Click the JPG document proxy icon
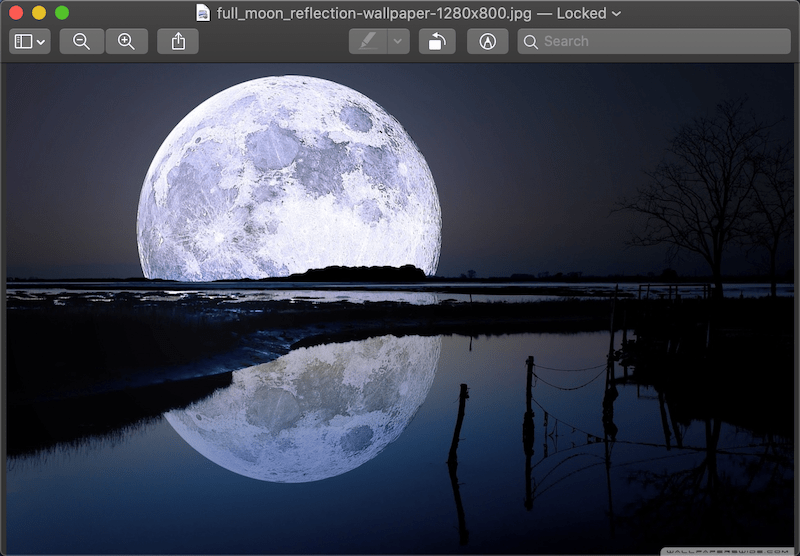Viewport: 800px width, 556px height. 203,13
